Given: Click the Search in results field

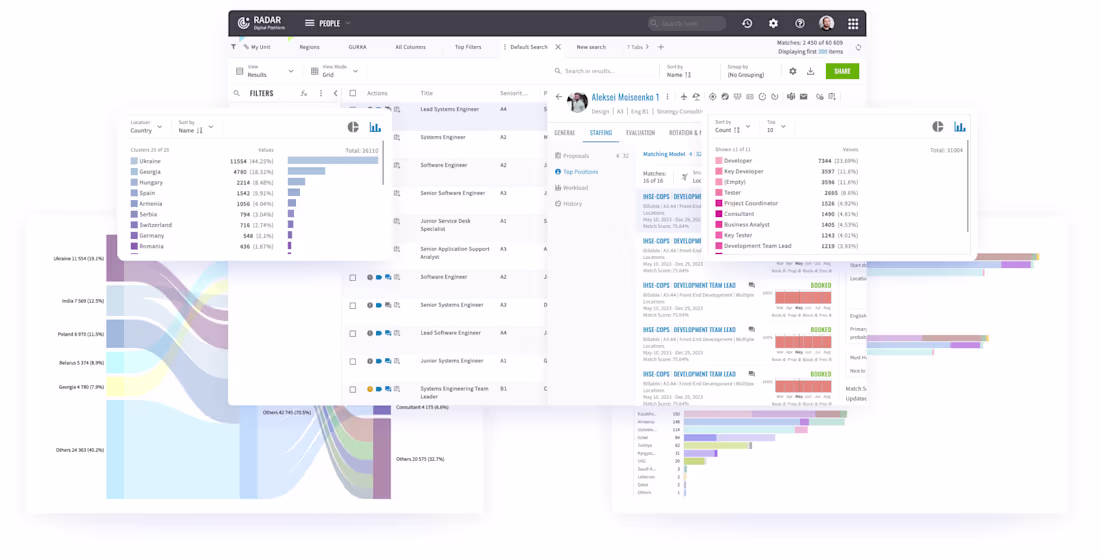Looking at the screenshot, I should (603, 71).
